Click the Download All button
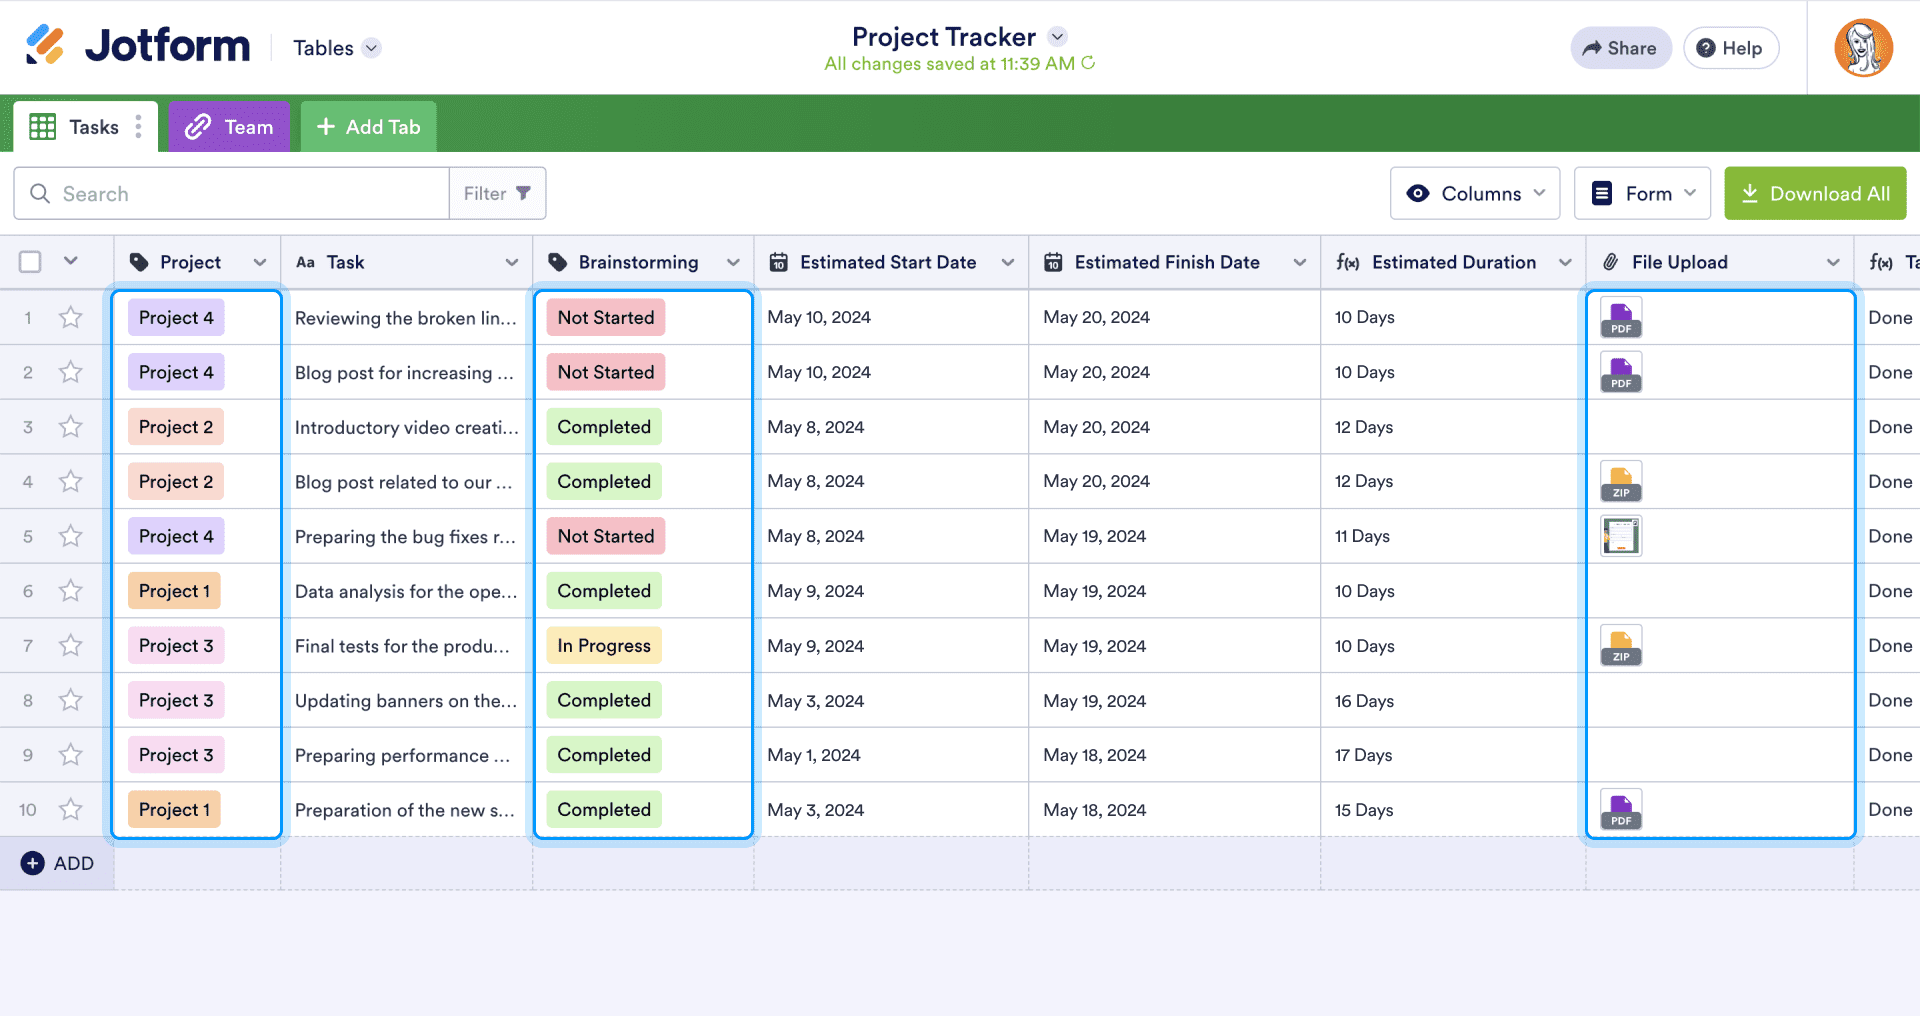The height and width of the screenshot is (1016, 1920). pos(1815,193)
